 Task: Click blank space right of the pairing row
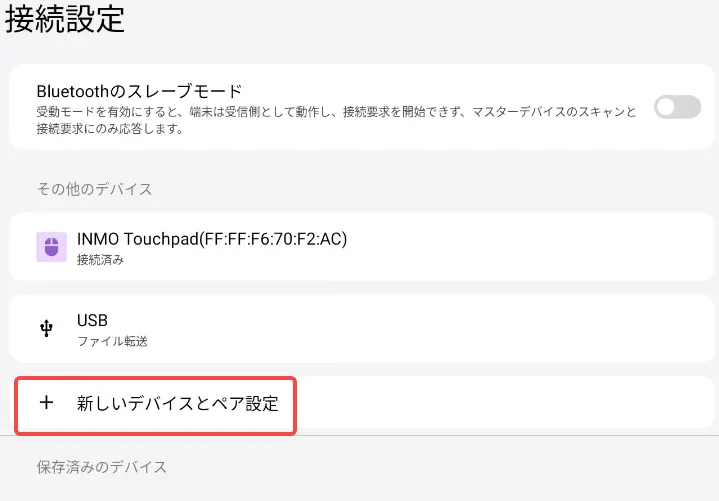[x=500, y=404]
